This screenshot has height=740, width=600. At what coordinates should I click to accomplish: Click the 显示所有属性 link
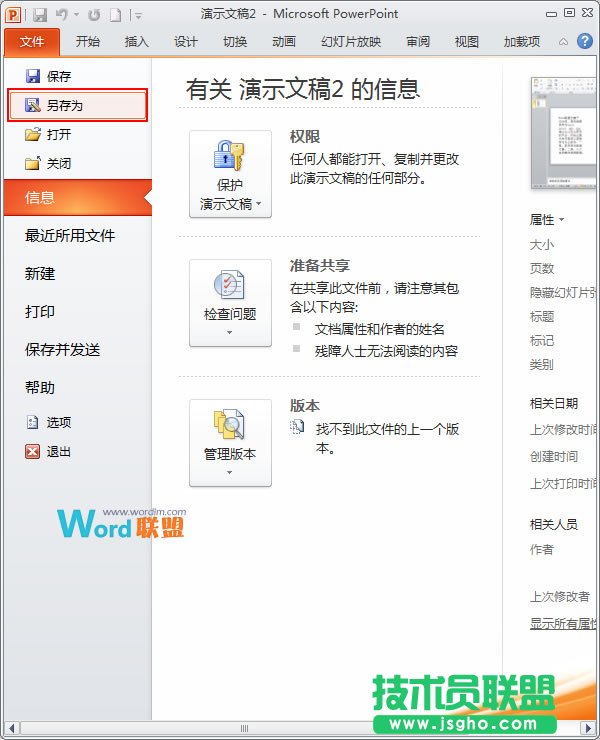coord(563,624)
